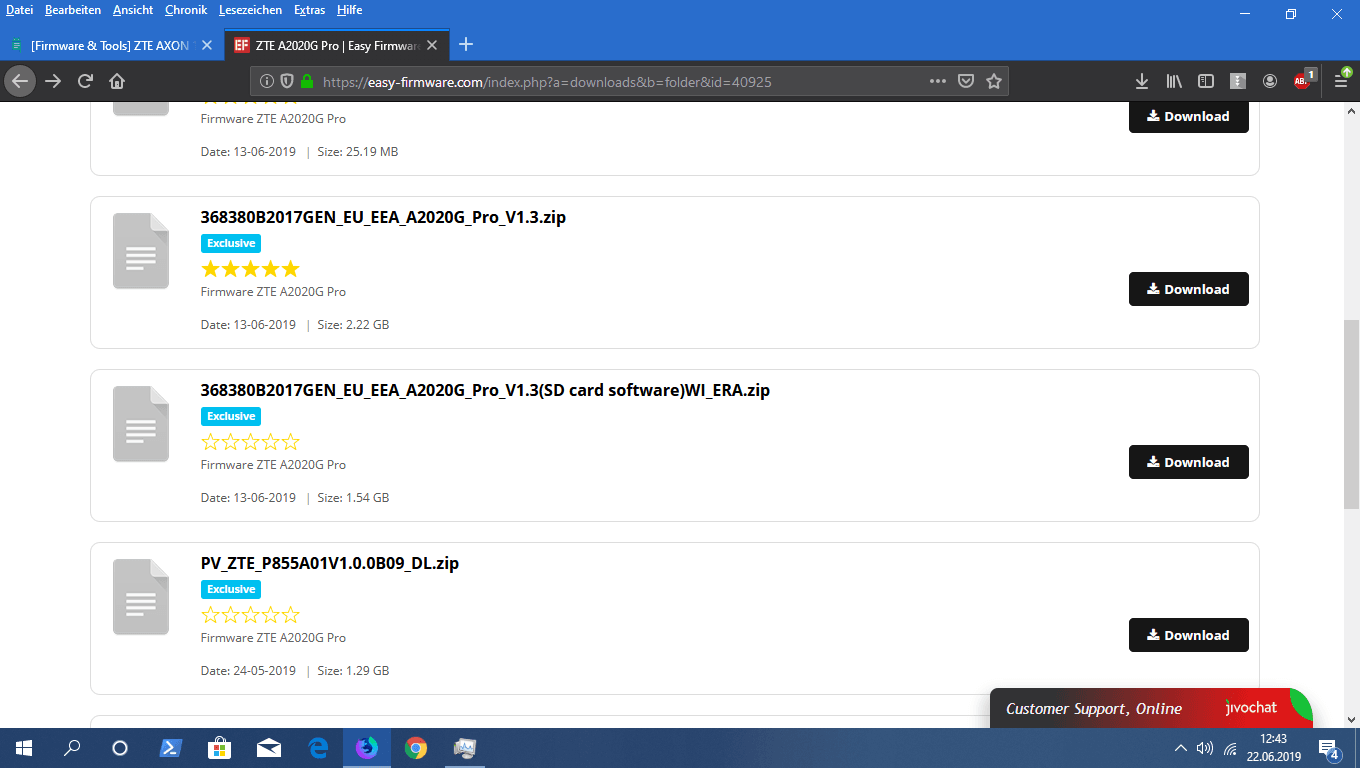Open Cortana from the taskbar
The width and height of the screenshot is (1360, 768).
(x=120, y=748)
